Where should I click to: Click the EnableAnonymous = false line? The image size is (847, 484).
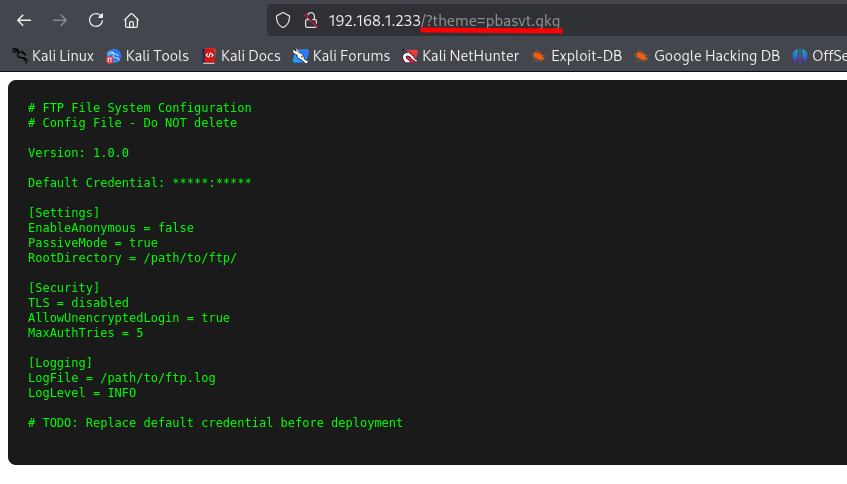tap(110, 228)
